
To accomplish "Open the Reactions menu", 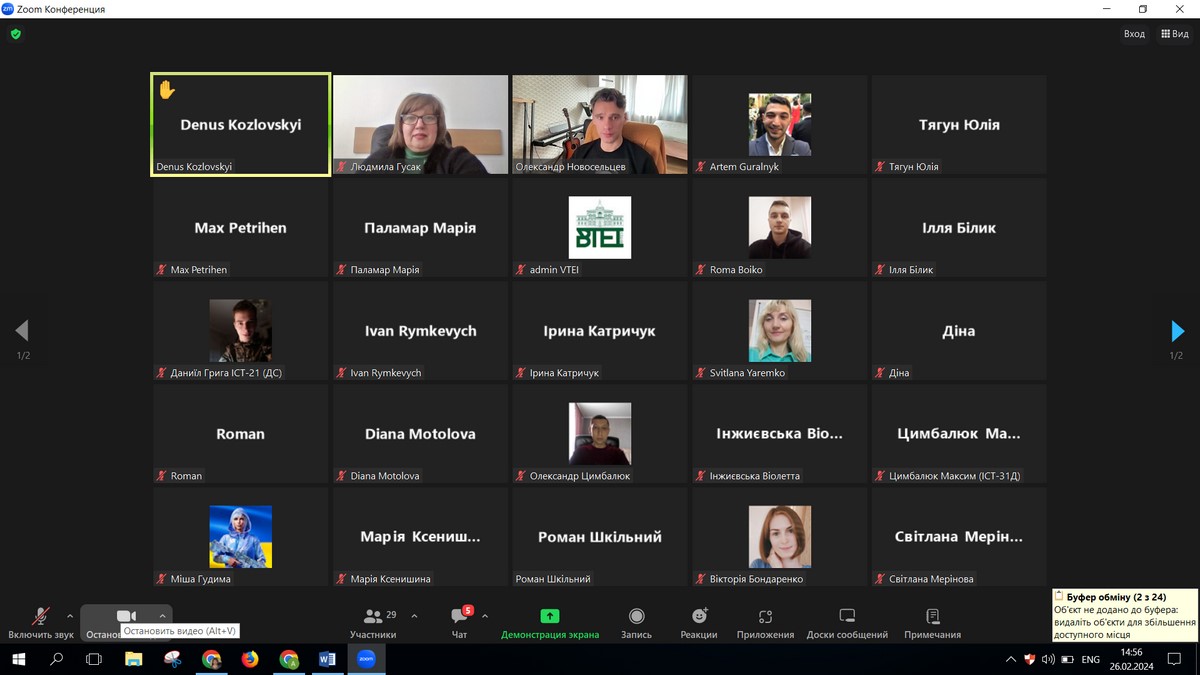I will [699, 622].
